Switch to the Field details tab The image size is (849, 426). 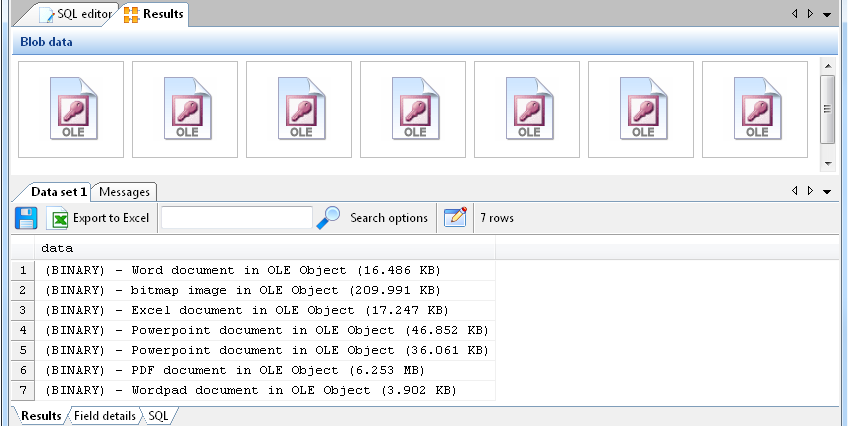(x=105, y=415)
